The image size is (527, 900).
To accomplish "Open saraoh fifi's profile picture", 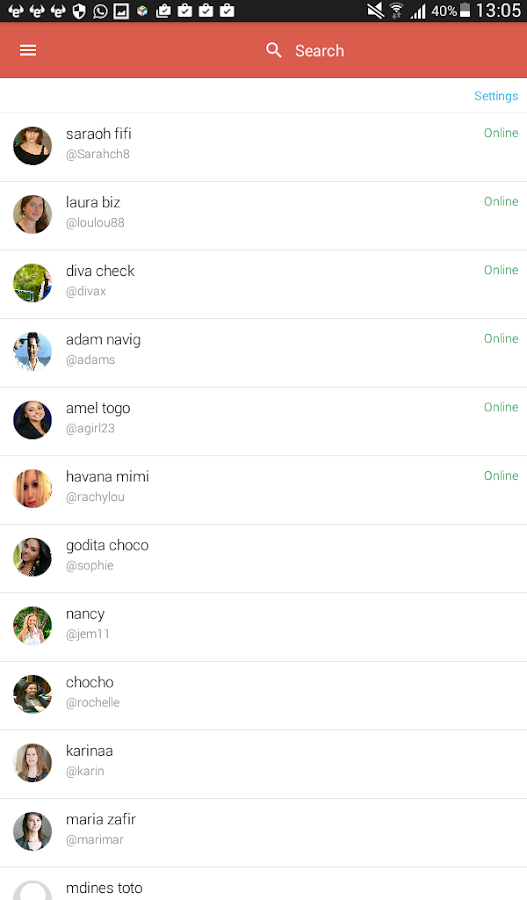I will (x=33, y=146).
